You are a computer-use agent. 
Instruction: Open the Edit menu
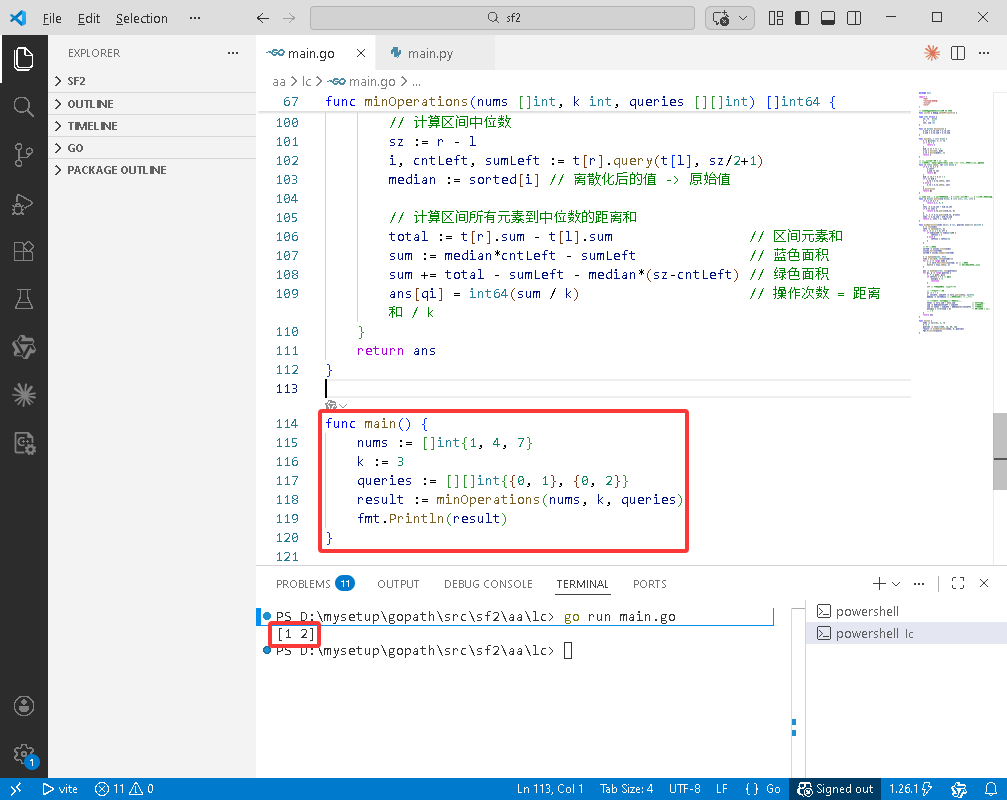89,18
